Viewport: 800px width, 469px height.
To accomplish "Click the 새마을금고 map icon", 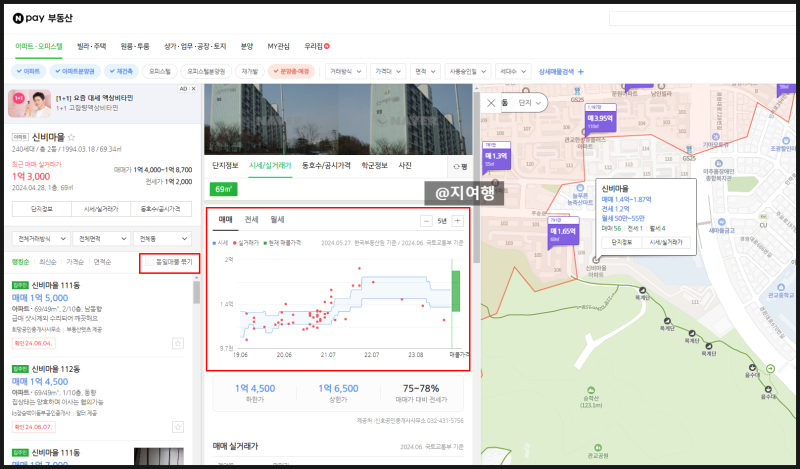I will pyautogui.click(x=721, y=223).
